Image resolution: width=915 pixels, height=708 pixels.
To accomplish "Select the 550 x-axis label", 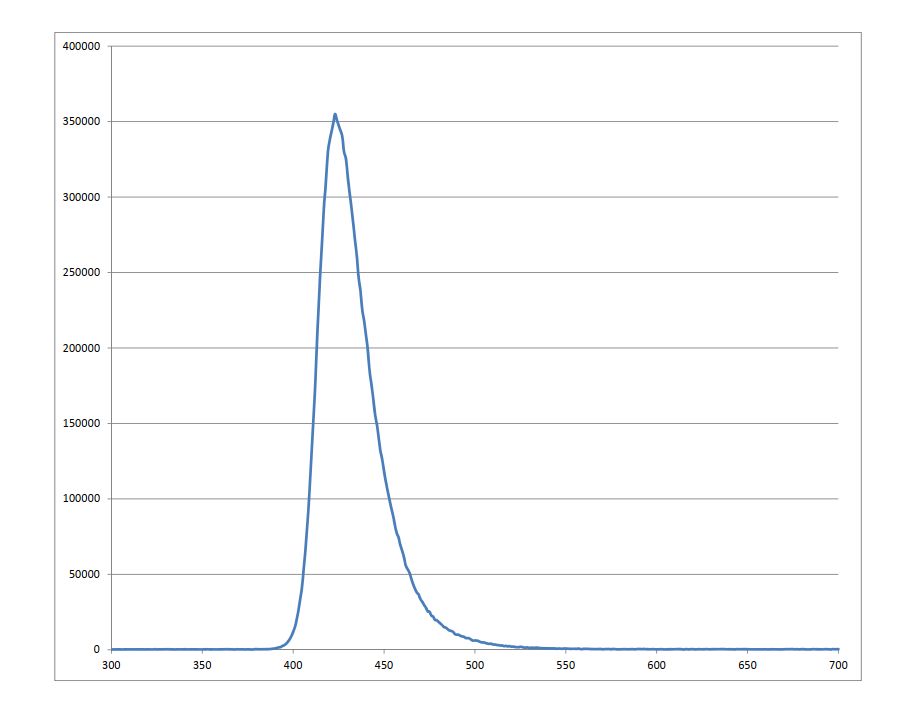I will click(565, 665).
